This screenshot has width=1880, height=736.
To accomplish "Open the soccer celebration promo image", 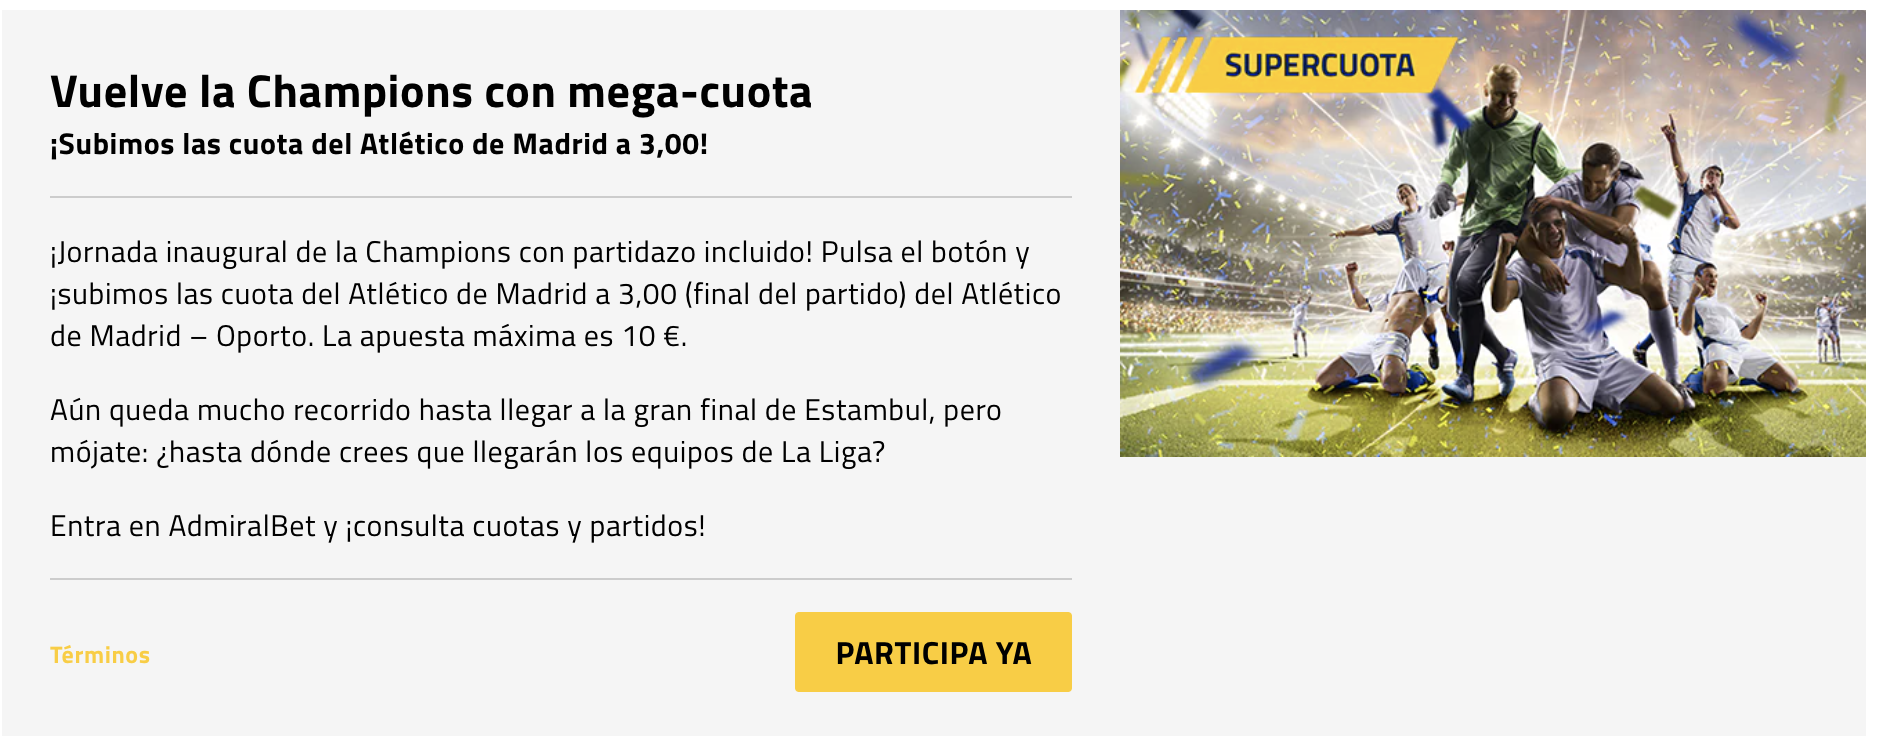I will [x=1492, y=233].
